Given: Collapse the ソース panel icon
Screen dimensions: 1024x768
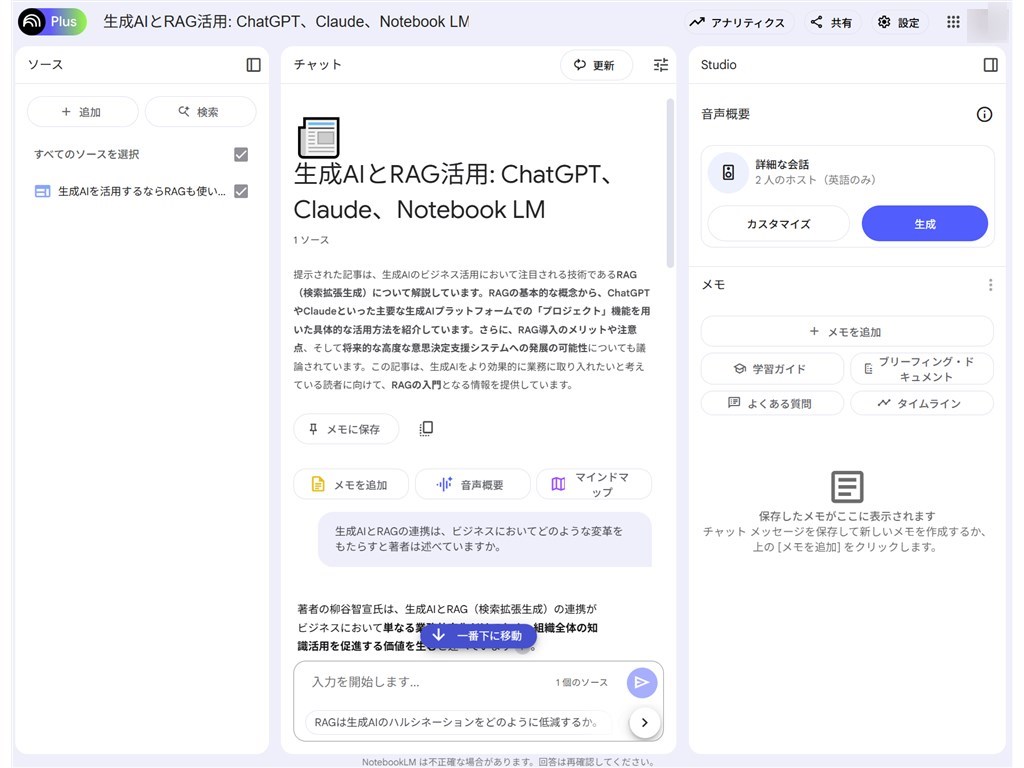Looking at the screenshot, I should tap(253, 65).
